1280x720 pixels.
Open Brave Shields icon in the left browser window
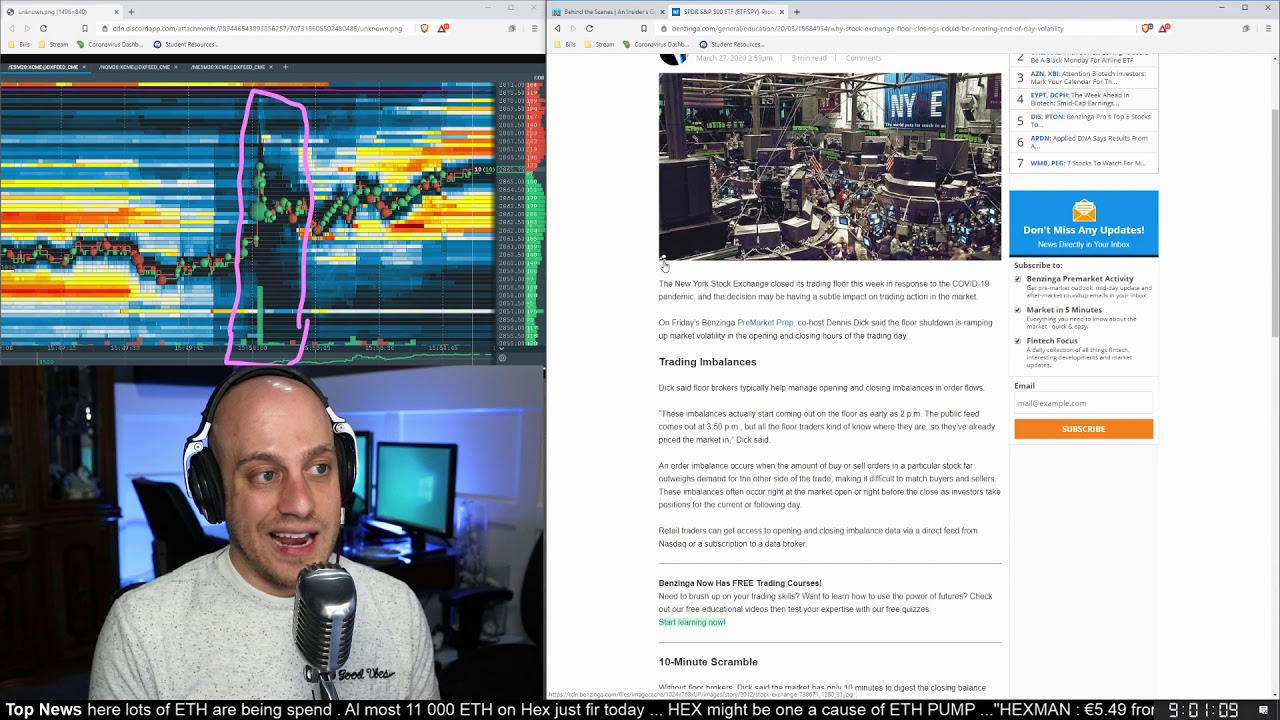pos(424,28)
